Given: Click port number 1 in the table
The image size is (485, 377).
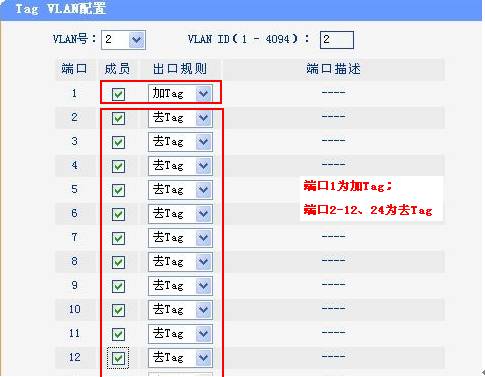Looking at the screenshot, I should point(74,93).
